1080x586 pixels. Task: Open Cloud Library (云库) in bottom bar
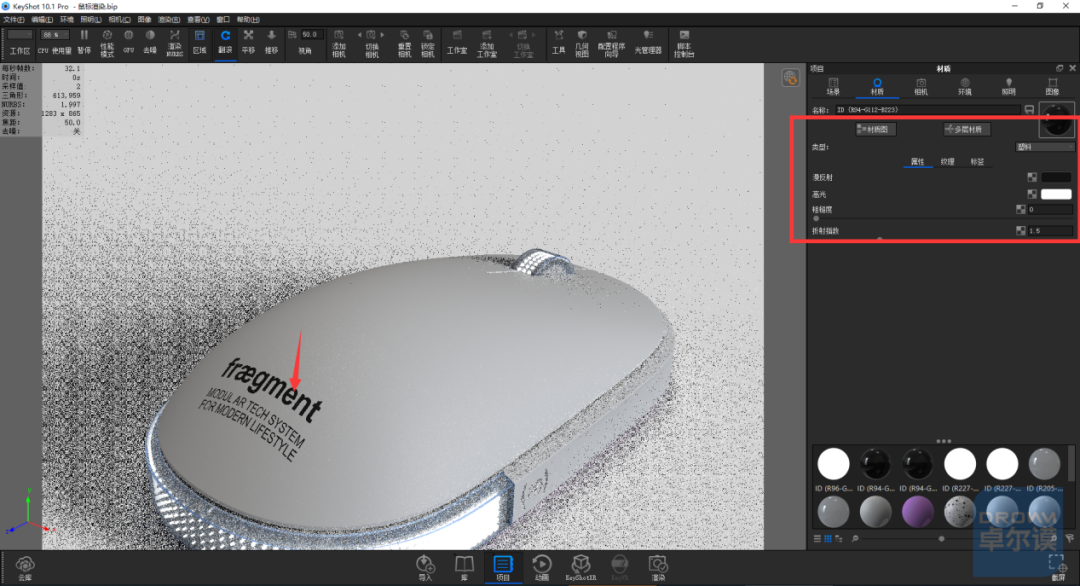click(x=25, y=569)
